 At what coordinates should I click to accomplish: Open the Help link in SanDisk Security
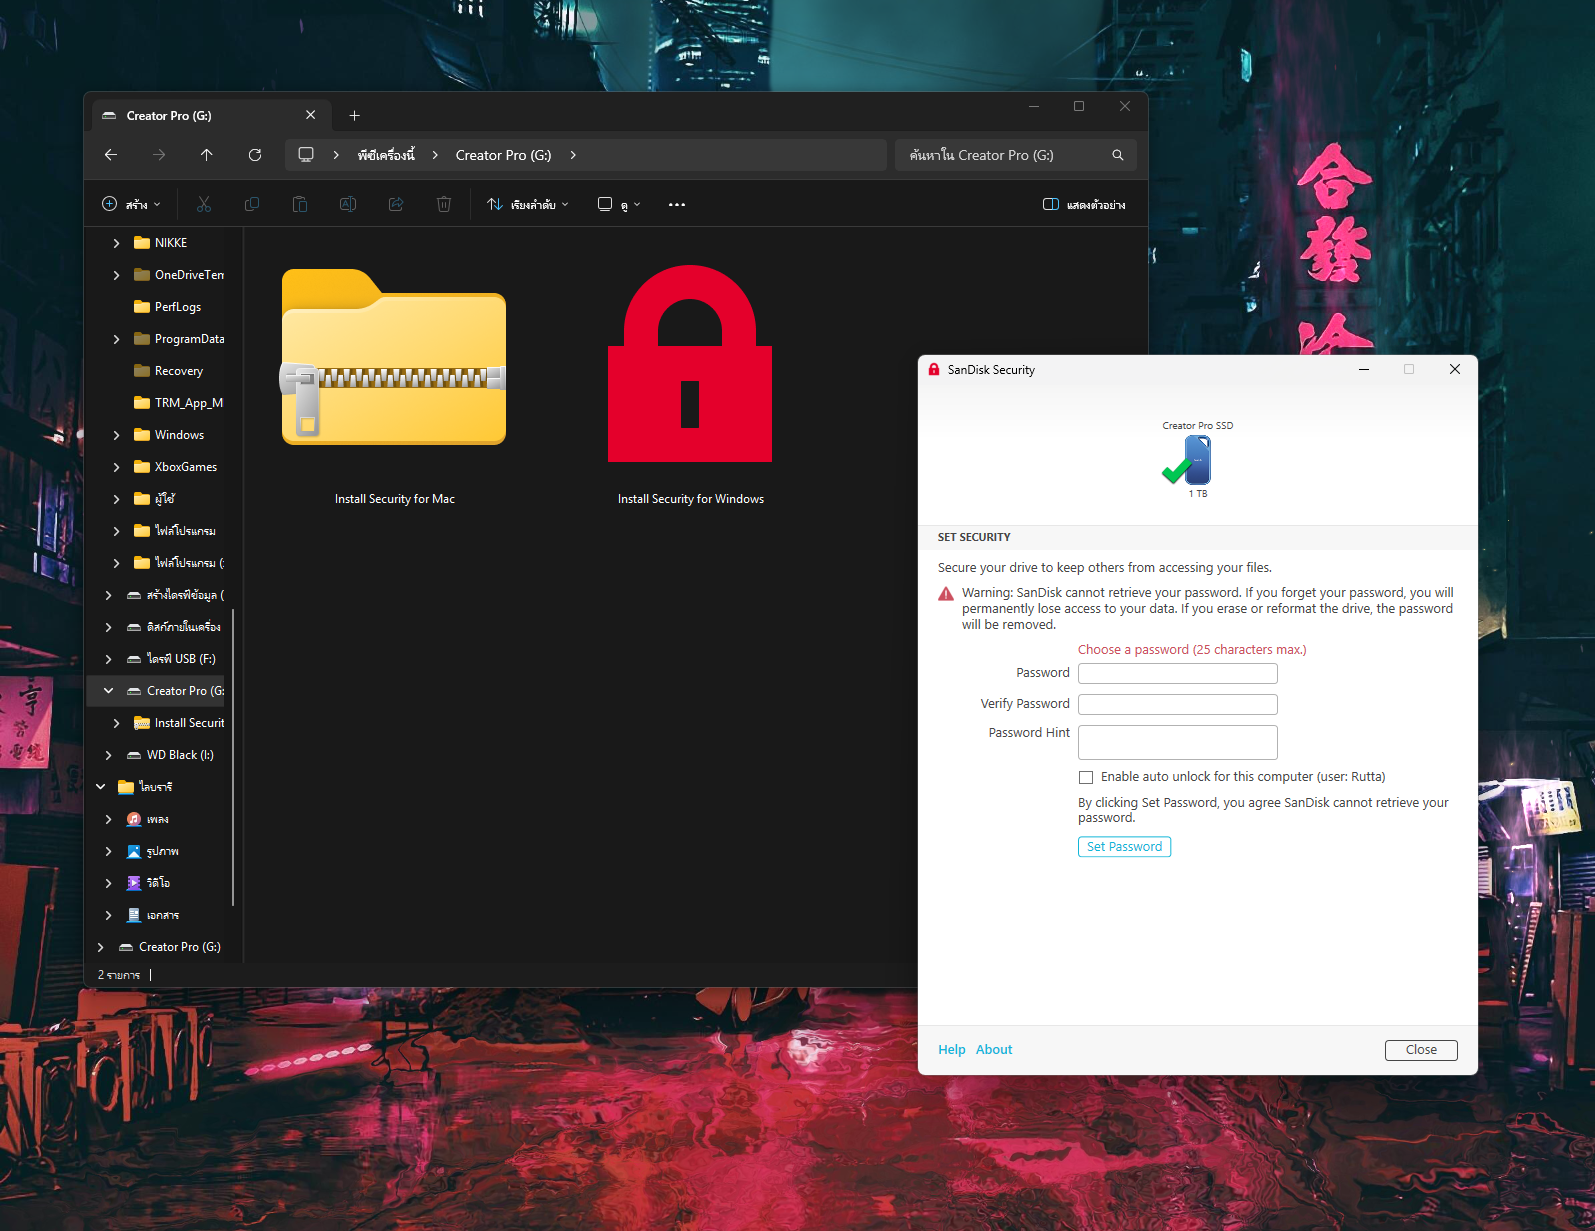pos(951,1050)
